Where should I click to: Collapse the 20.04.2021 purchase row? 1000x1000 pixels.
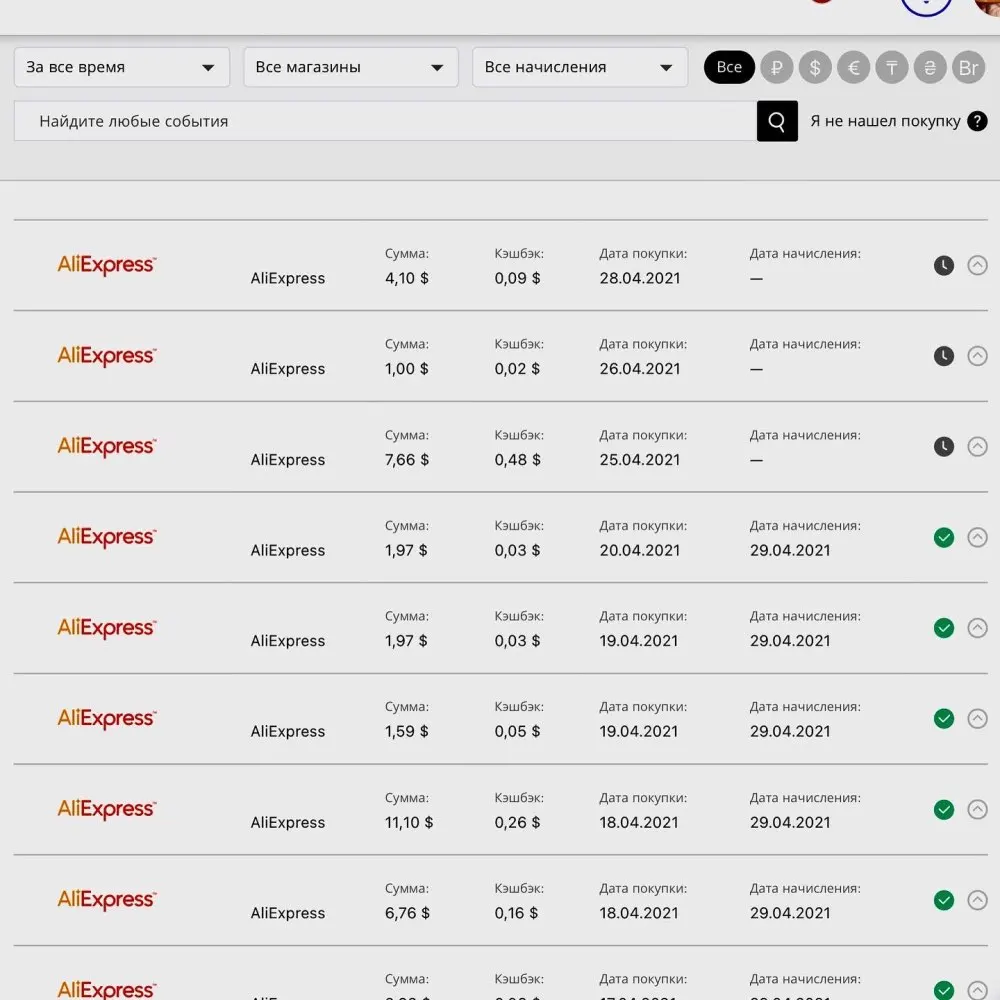pos(977,538)
